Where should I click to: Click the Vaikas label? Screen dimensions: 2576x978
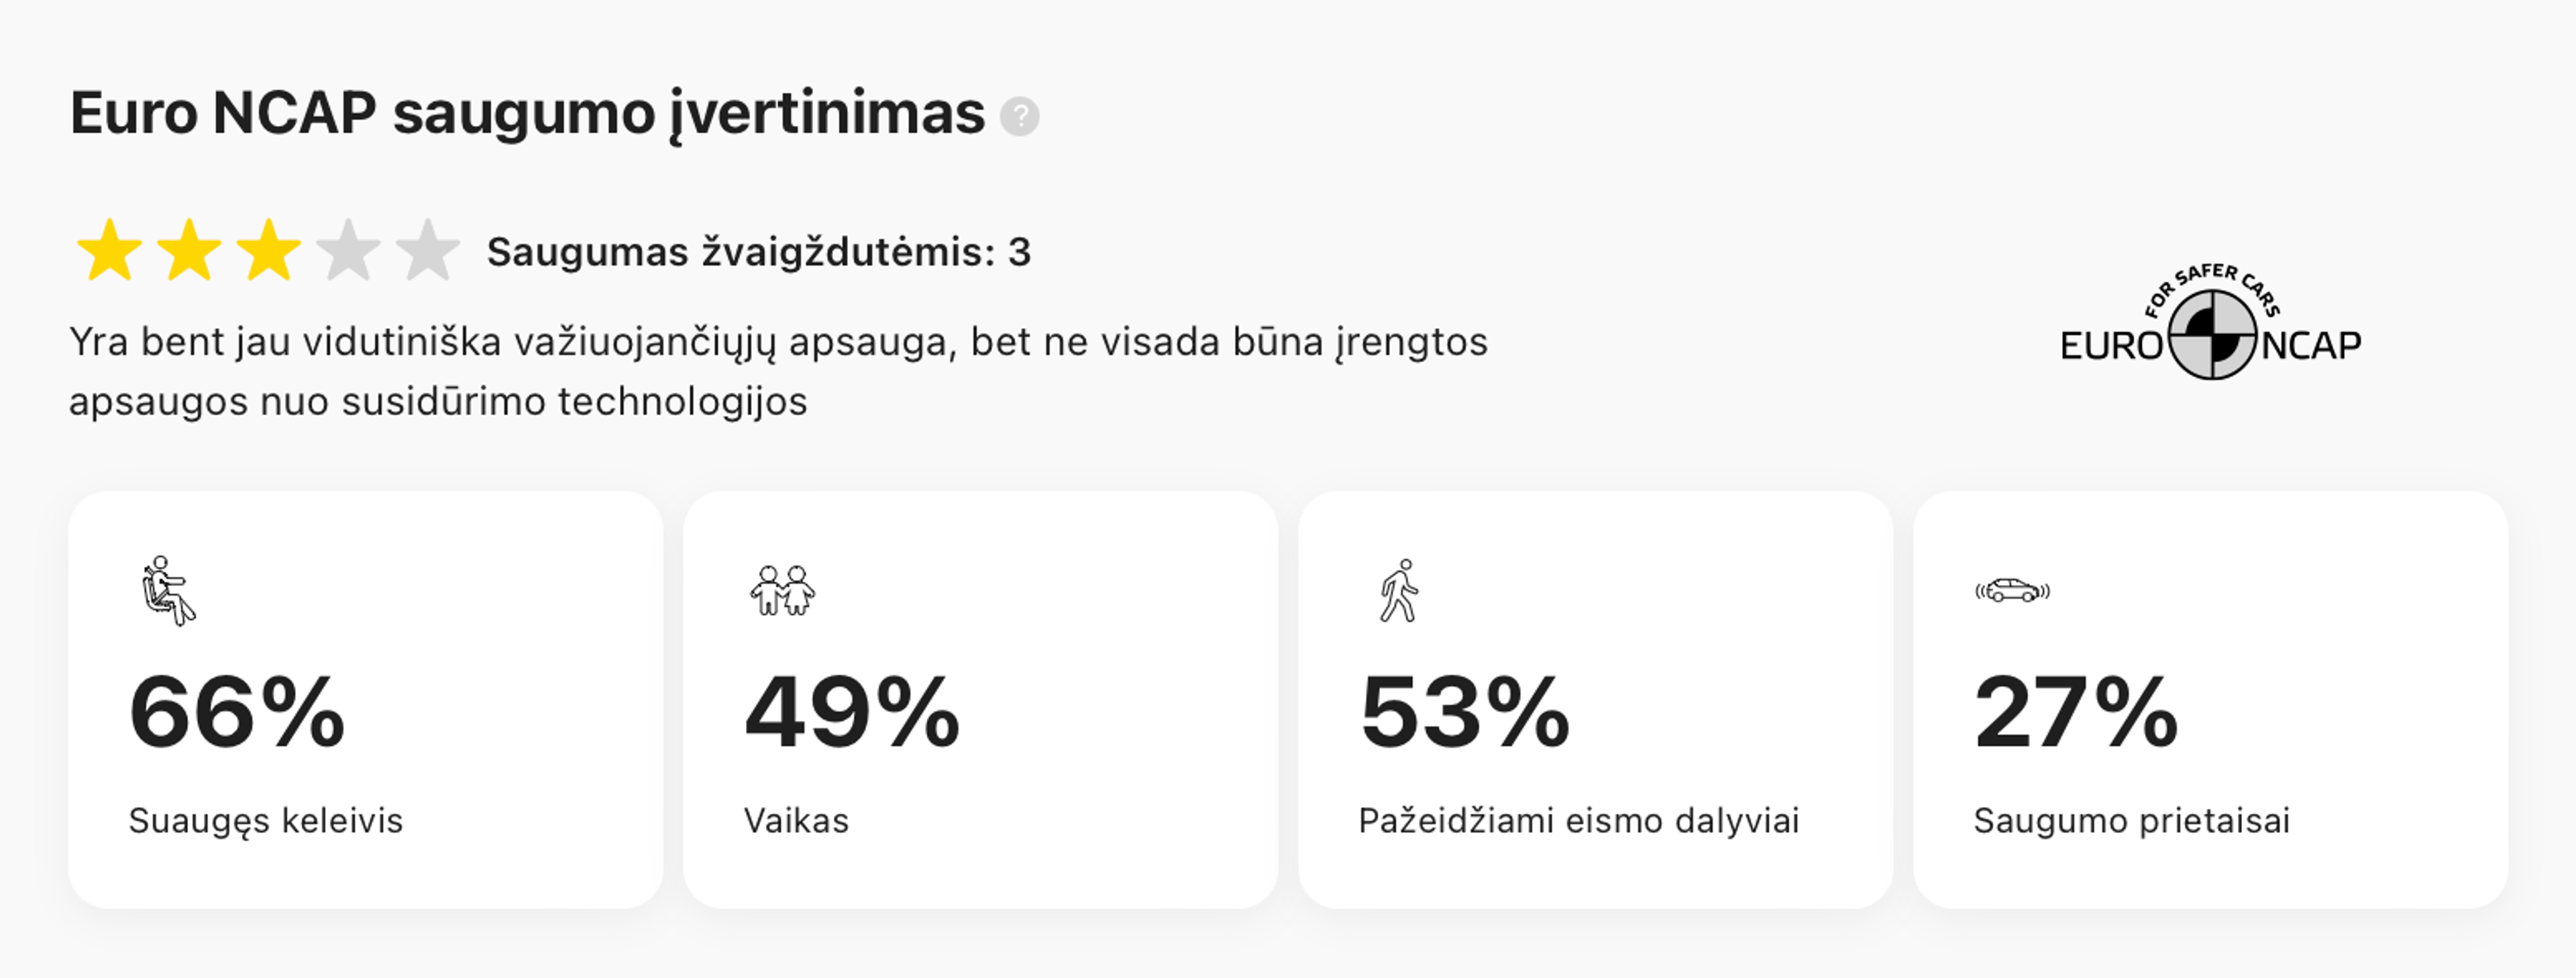(x=796, y=821)
